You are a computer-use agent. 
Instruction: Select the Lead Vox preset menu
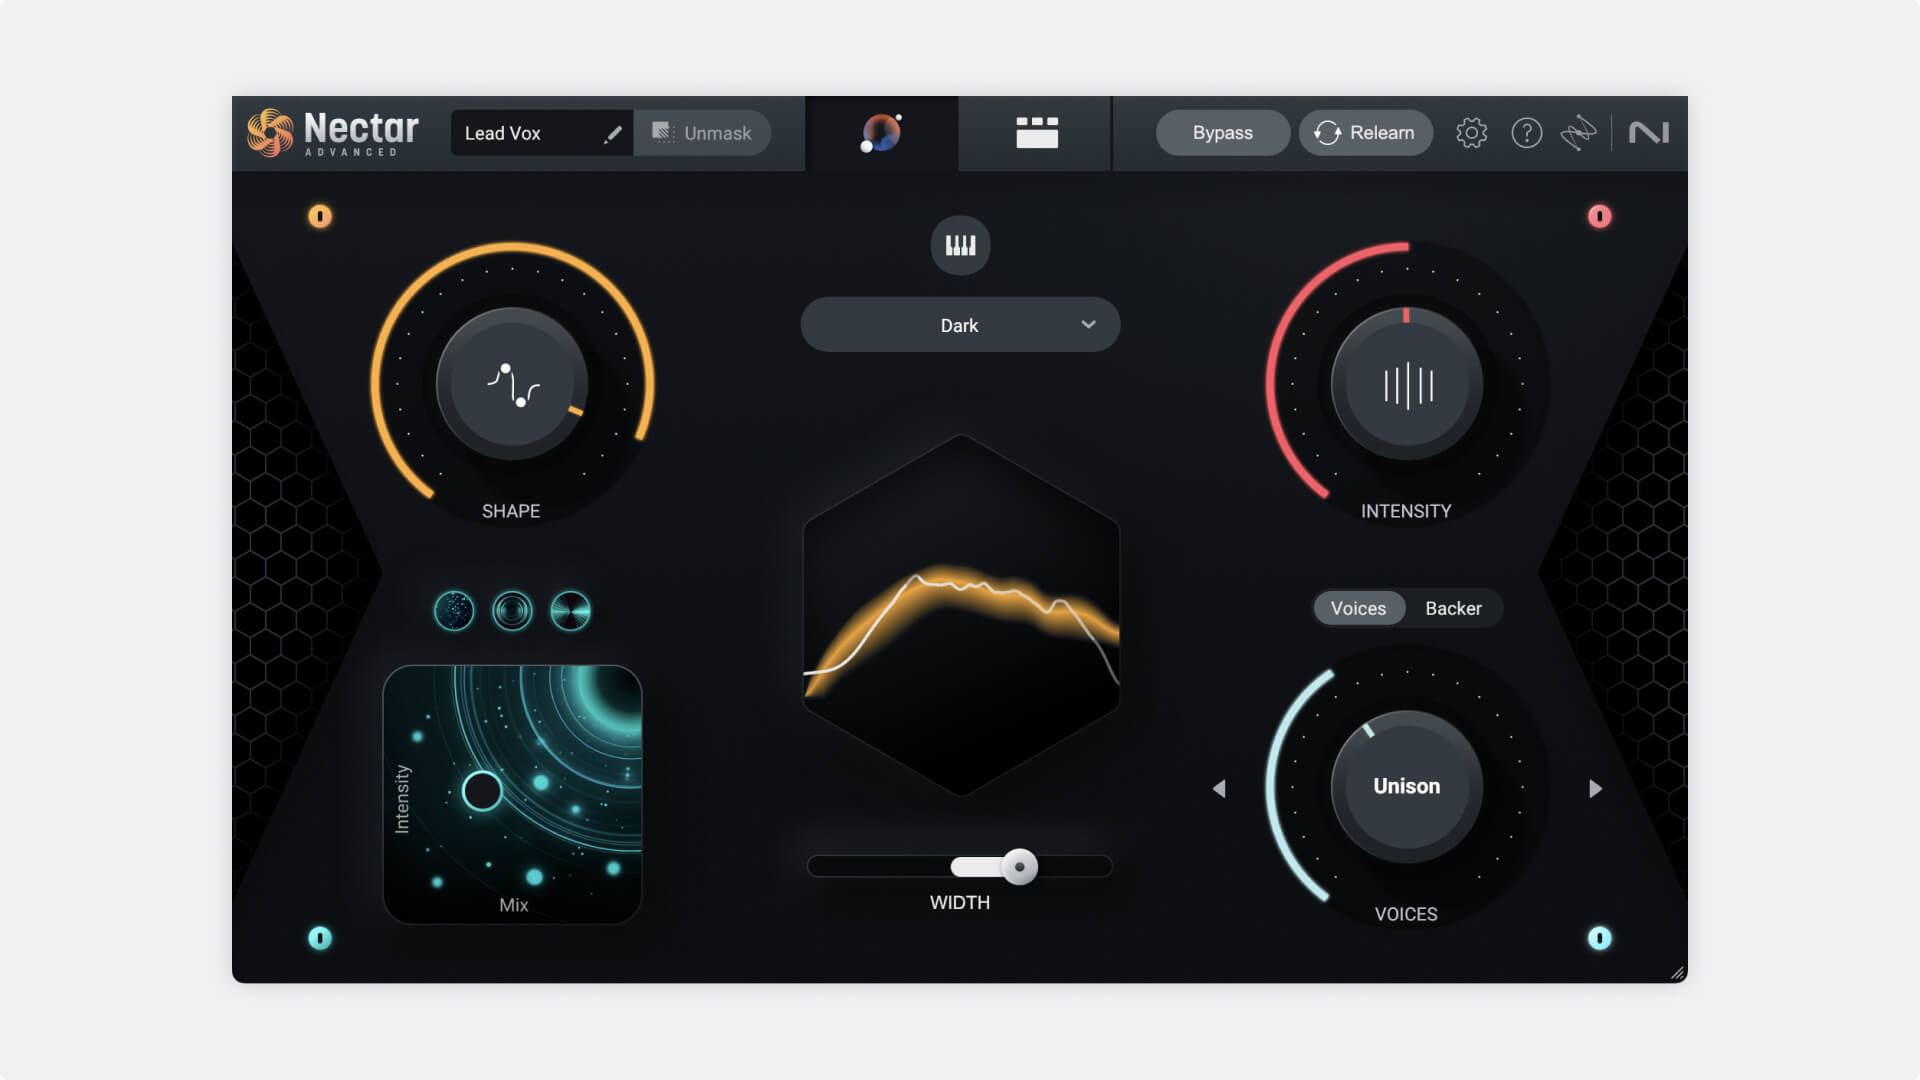pos(527,132)
